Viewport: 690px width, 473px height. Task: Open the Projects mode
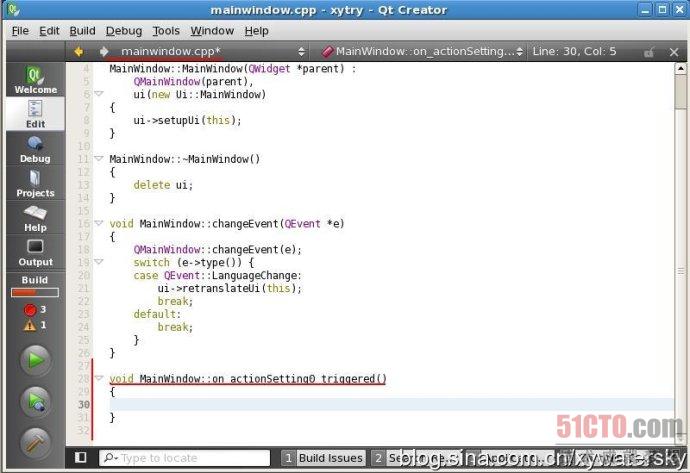point(35,183)
